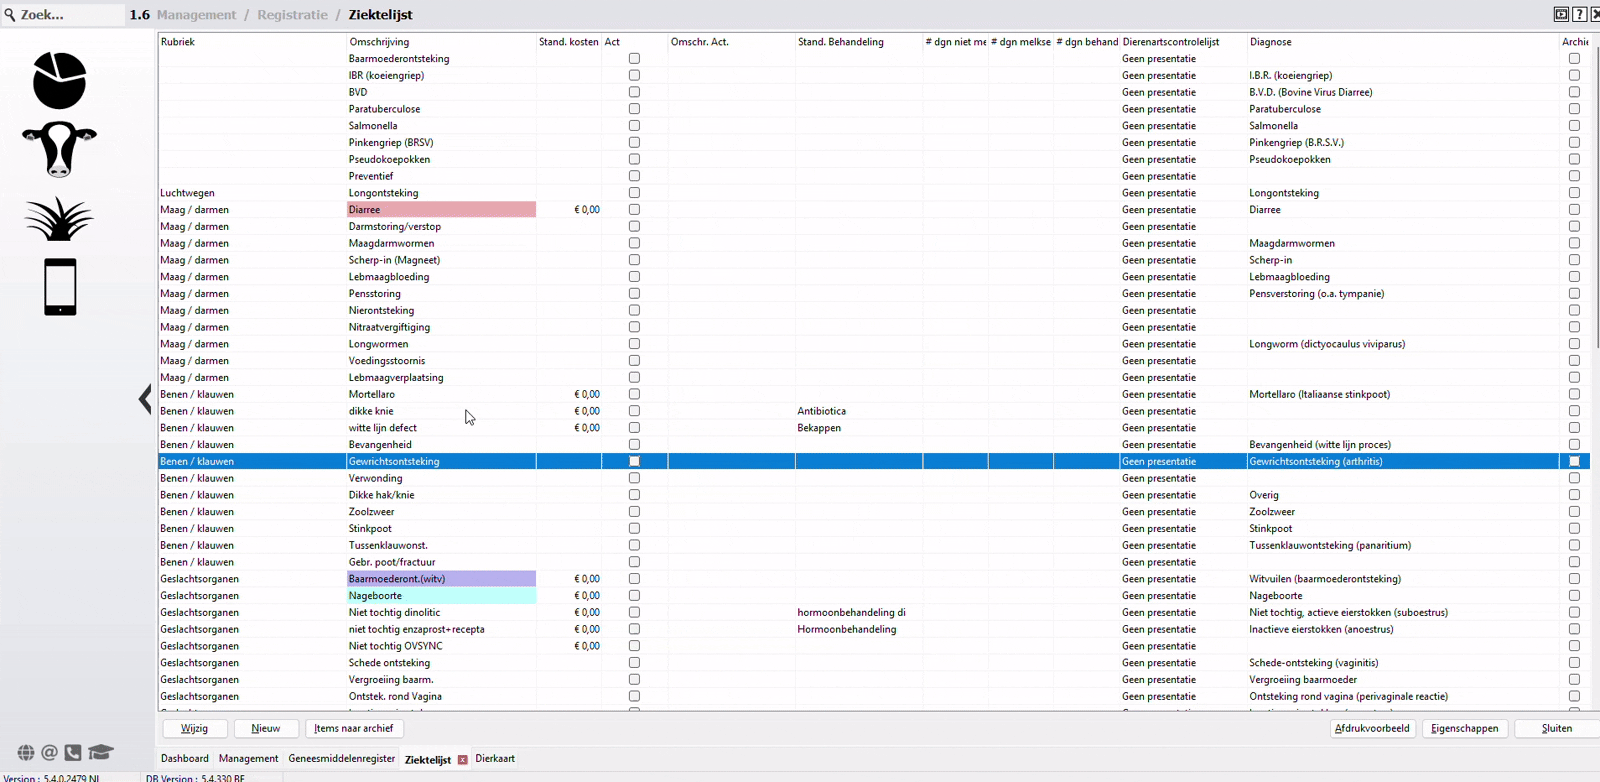Open the video tutorial icon
Screen dimensions: 1600x782
(1561, 14)
